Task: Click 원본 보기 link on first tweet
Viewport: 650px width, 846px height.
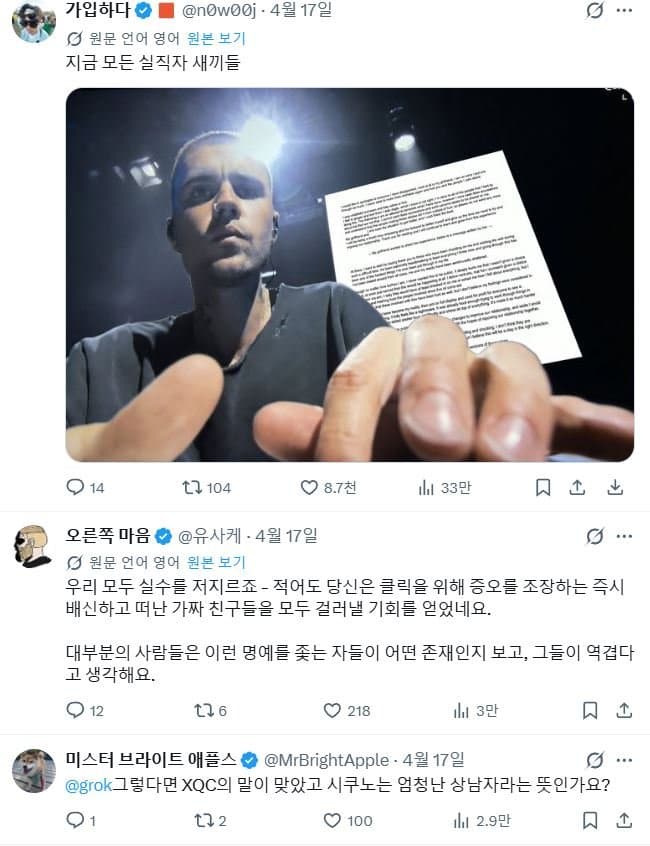Action: (x=216, y=38)
